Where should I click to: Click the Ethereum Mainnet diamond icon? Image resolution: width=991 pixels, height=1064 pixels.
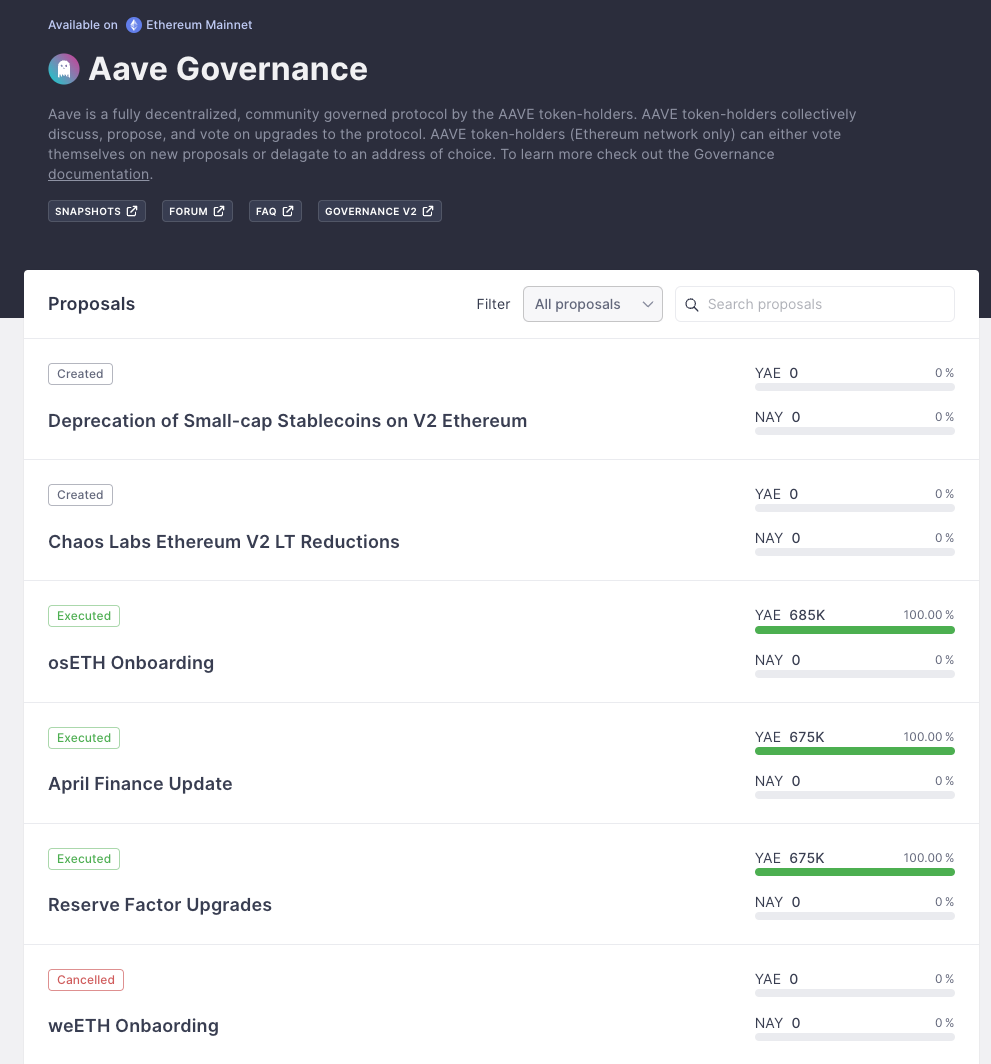click(134, 25)
